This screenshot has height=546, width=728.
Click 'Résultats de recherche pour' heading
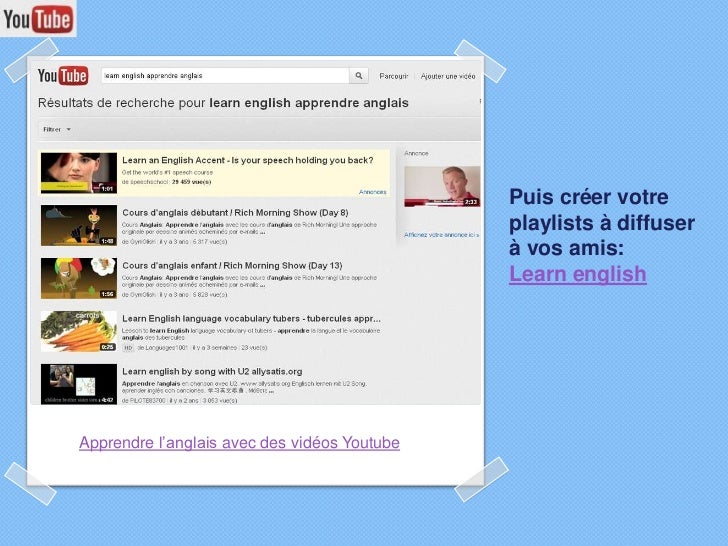223,103
